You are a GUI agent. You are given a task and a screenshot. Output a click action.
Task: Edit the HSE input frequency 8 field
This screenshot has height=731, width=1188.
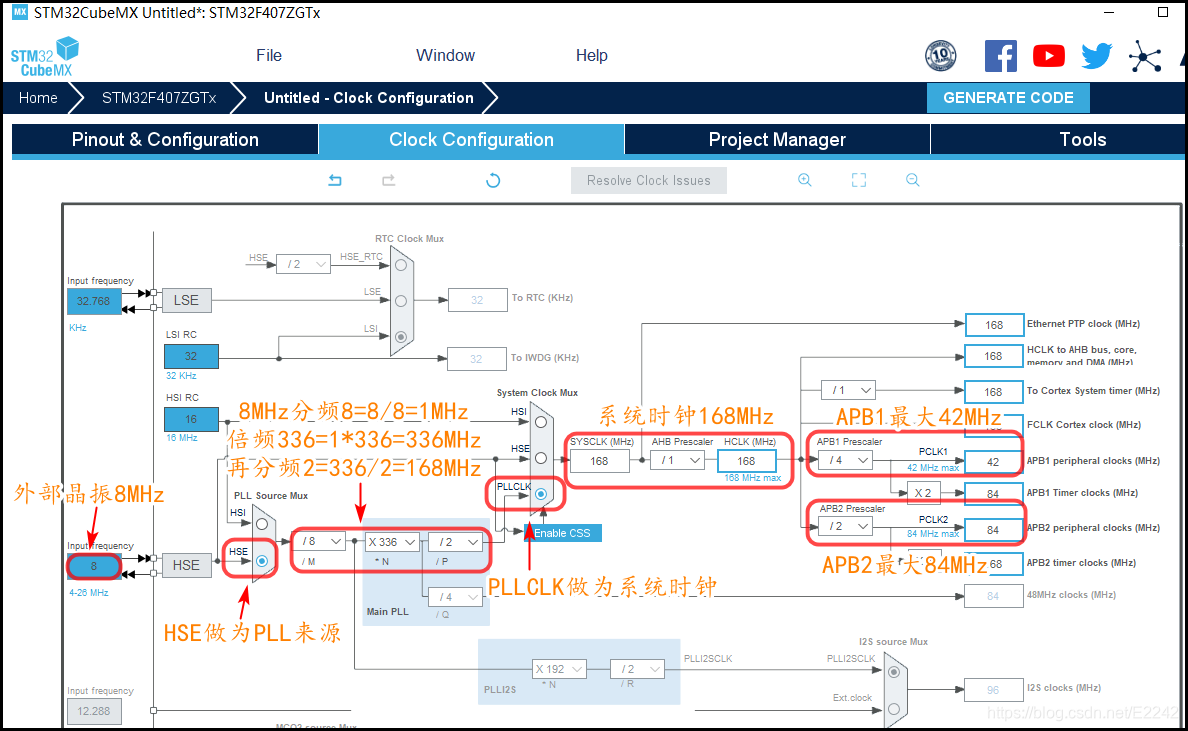click(x=94, y=566)
